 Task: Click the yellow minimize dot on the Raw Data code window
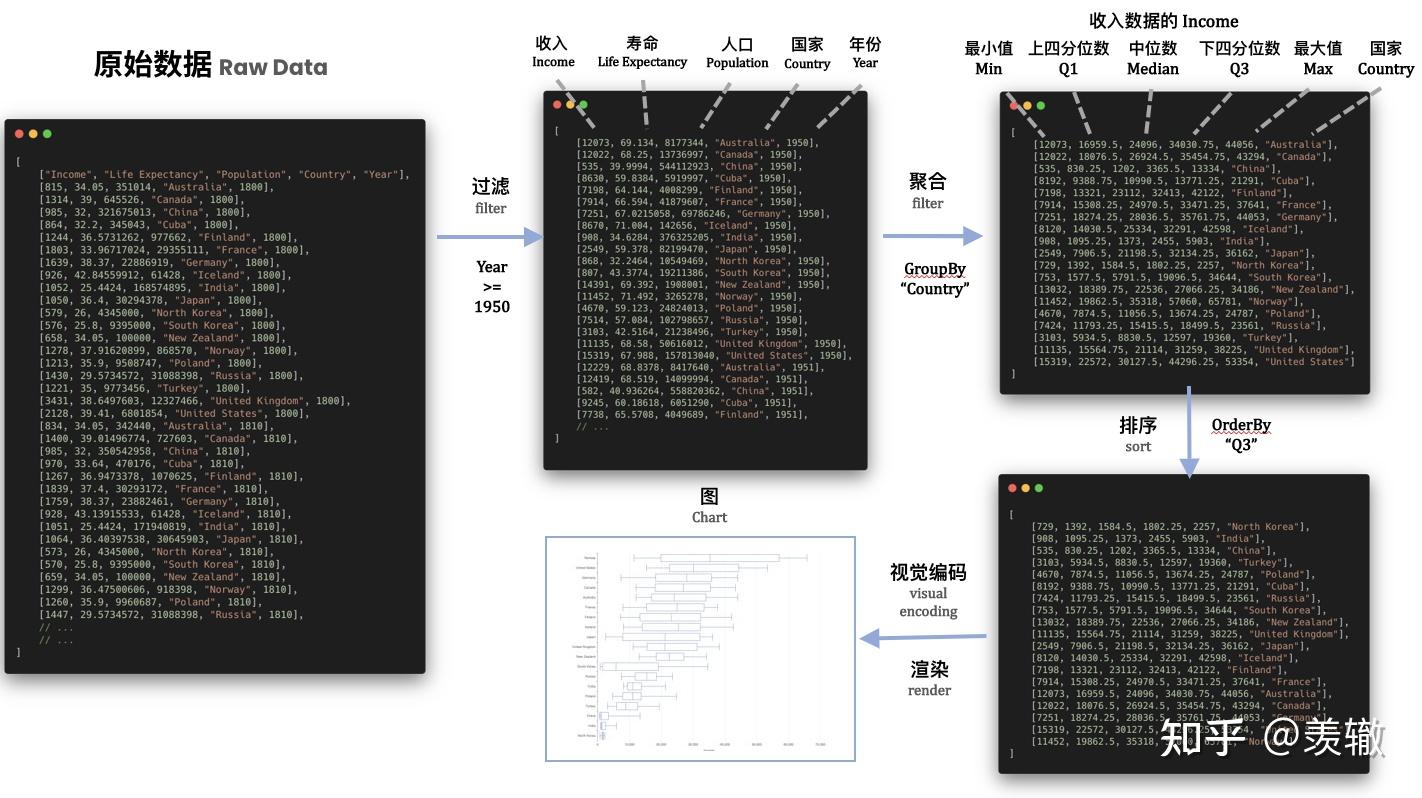tap(33, 133)
